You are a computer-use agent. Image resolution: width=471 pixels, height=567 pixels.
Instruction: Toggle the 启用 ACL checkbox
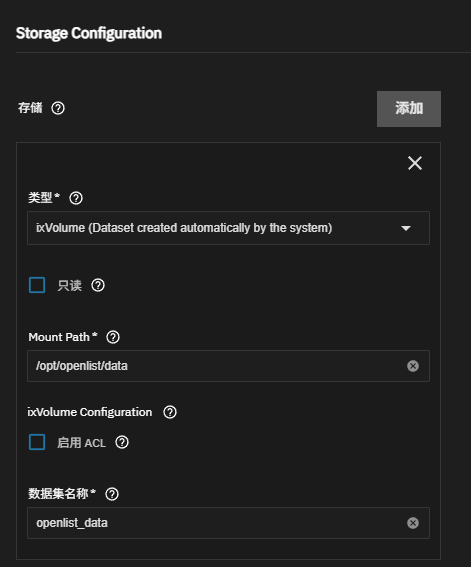[37, 442]
